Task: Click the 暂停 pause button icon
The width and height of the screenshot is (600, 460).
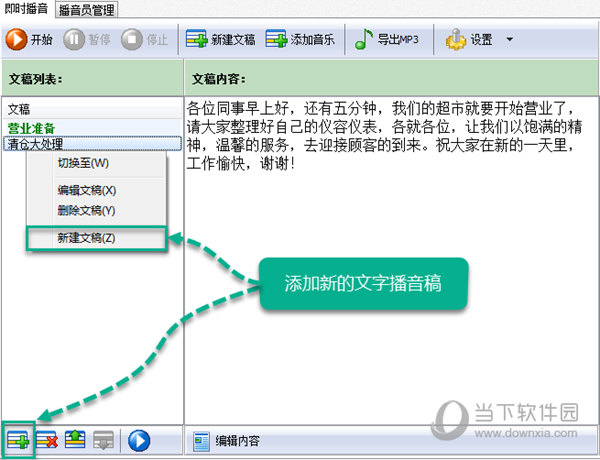Action: tap(73, 39)
